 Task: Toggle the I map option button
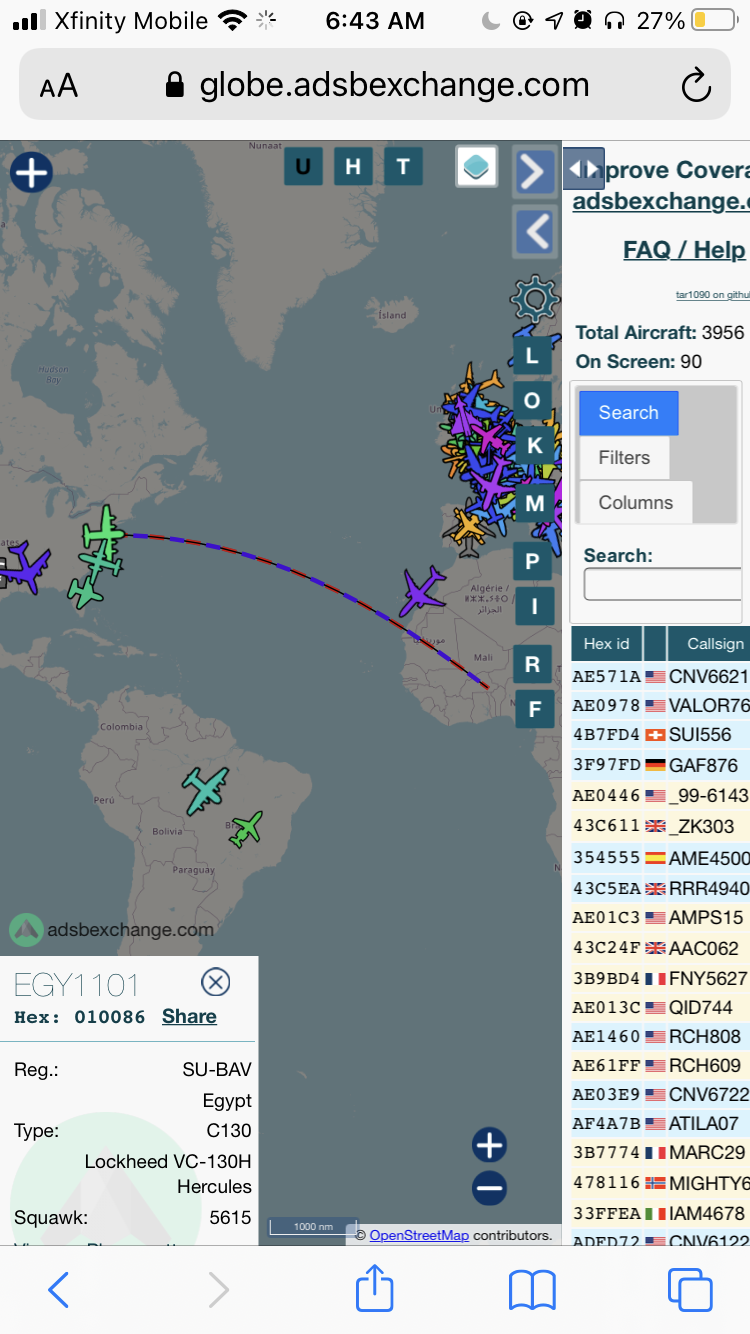pos(534,606)
